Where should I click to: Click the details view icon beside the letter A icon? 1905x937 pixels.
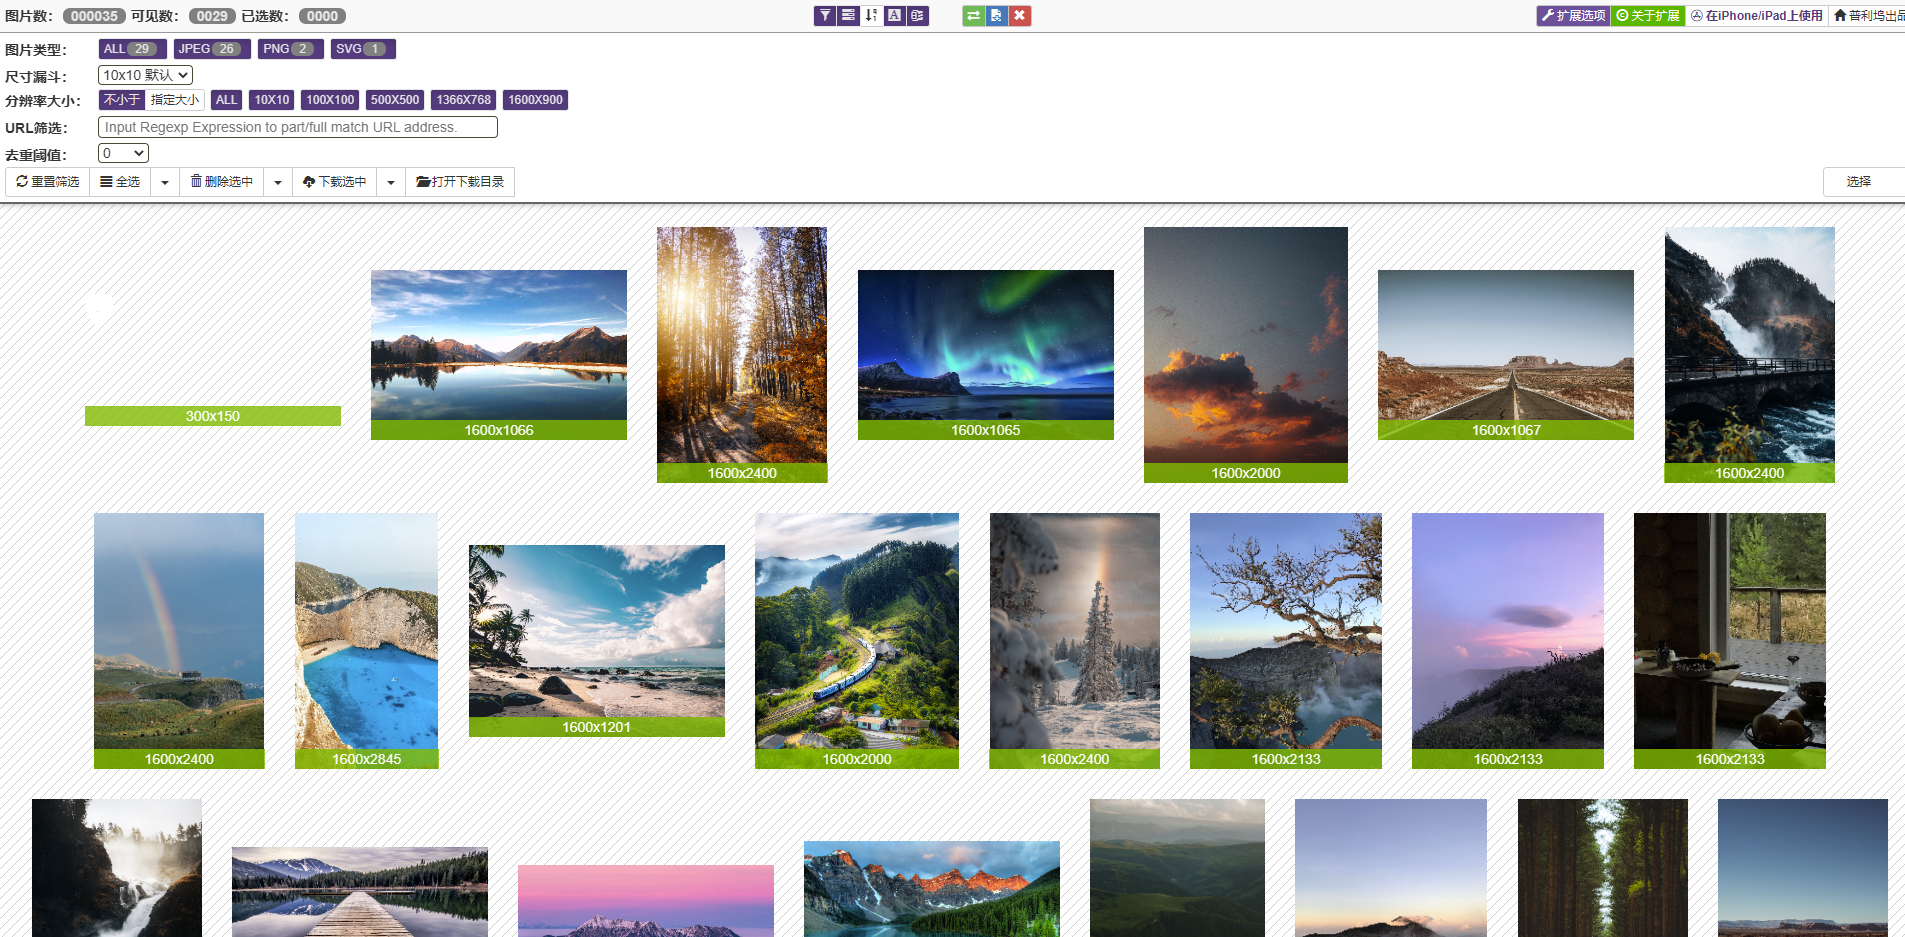coord(918,16)
